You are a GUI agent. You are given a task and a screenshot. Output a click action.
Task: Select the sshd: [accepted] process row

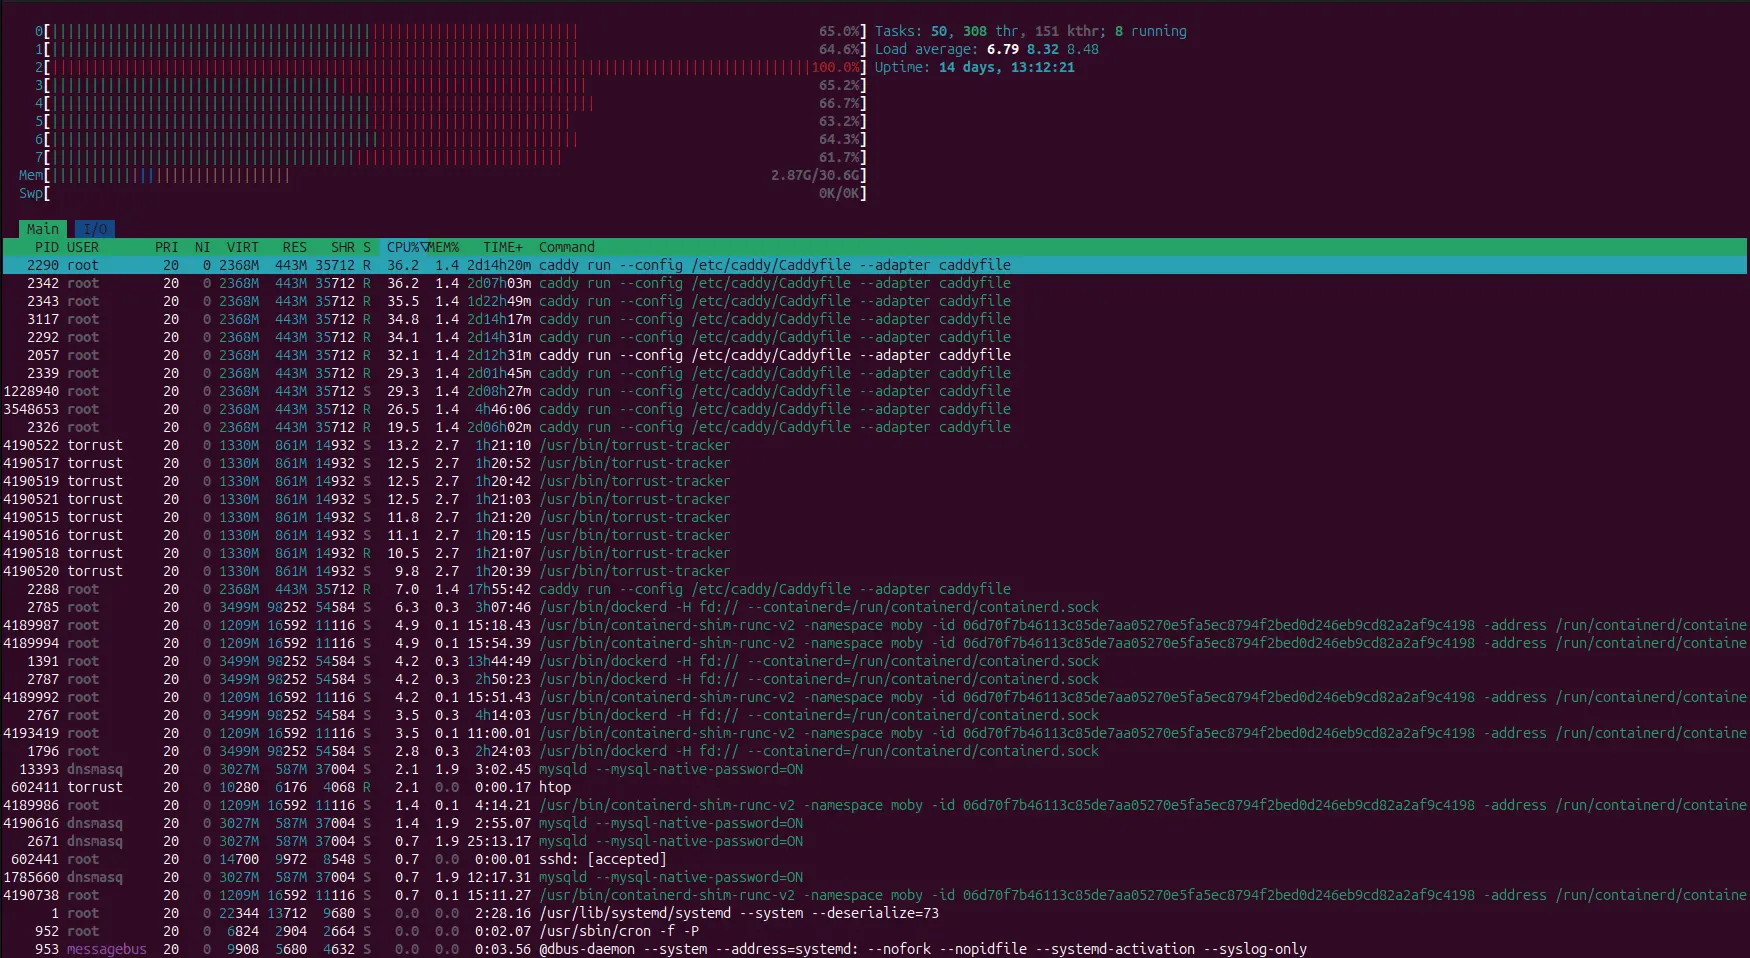[x=875, y=859]
